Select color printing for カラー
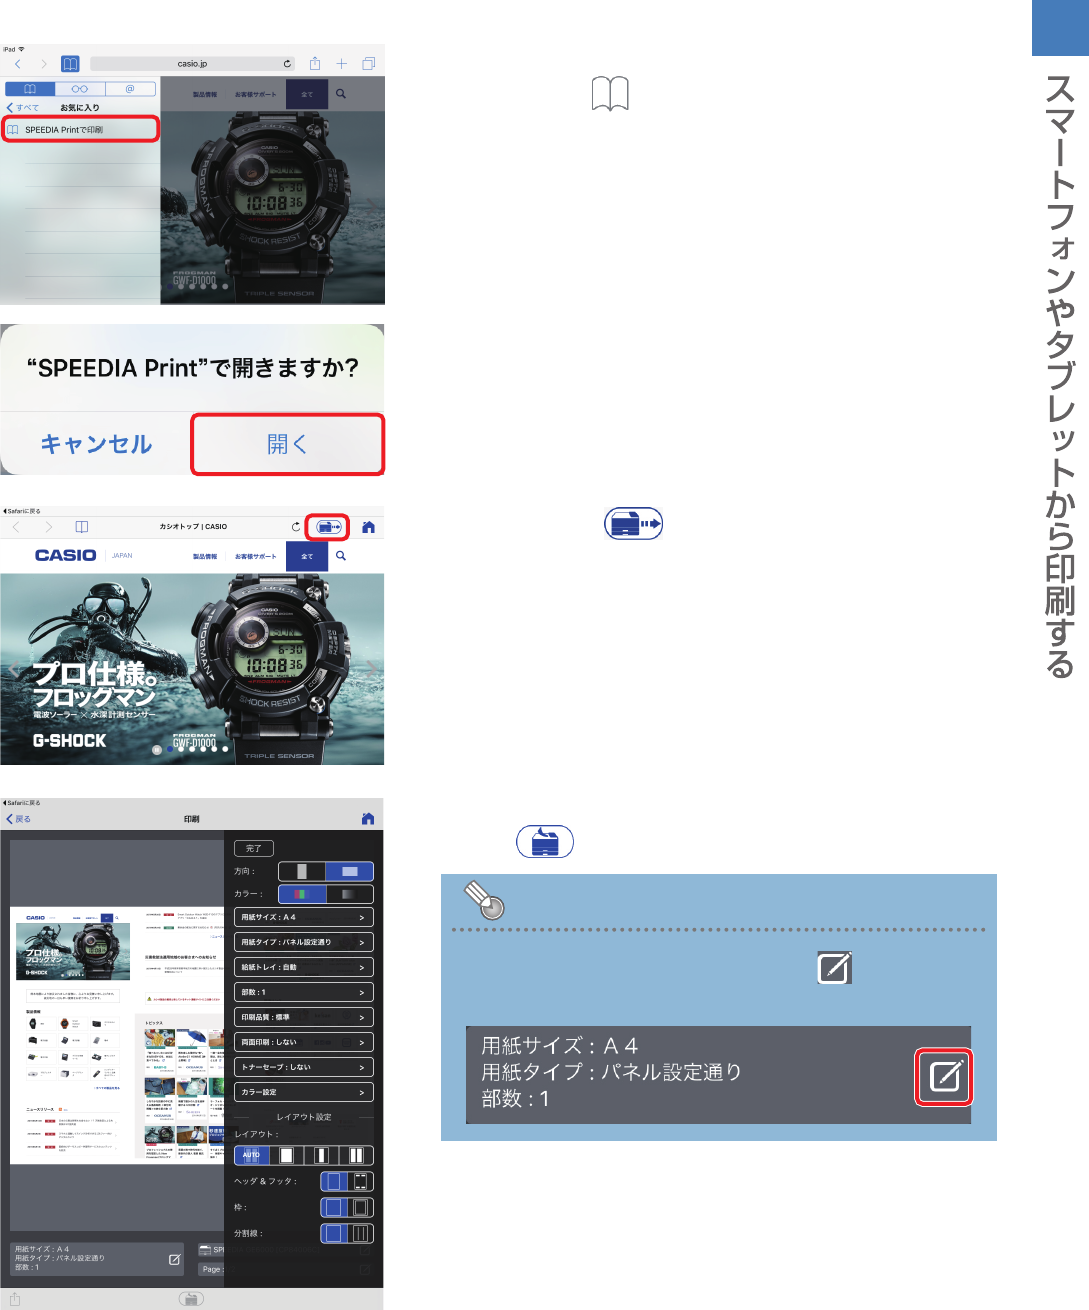 (302, 894)
